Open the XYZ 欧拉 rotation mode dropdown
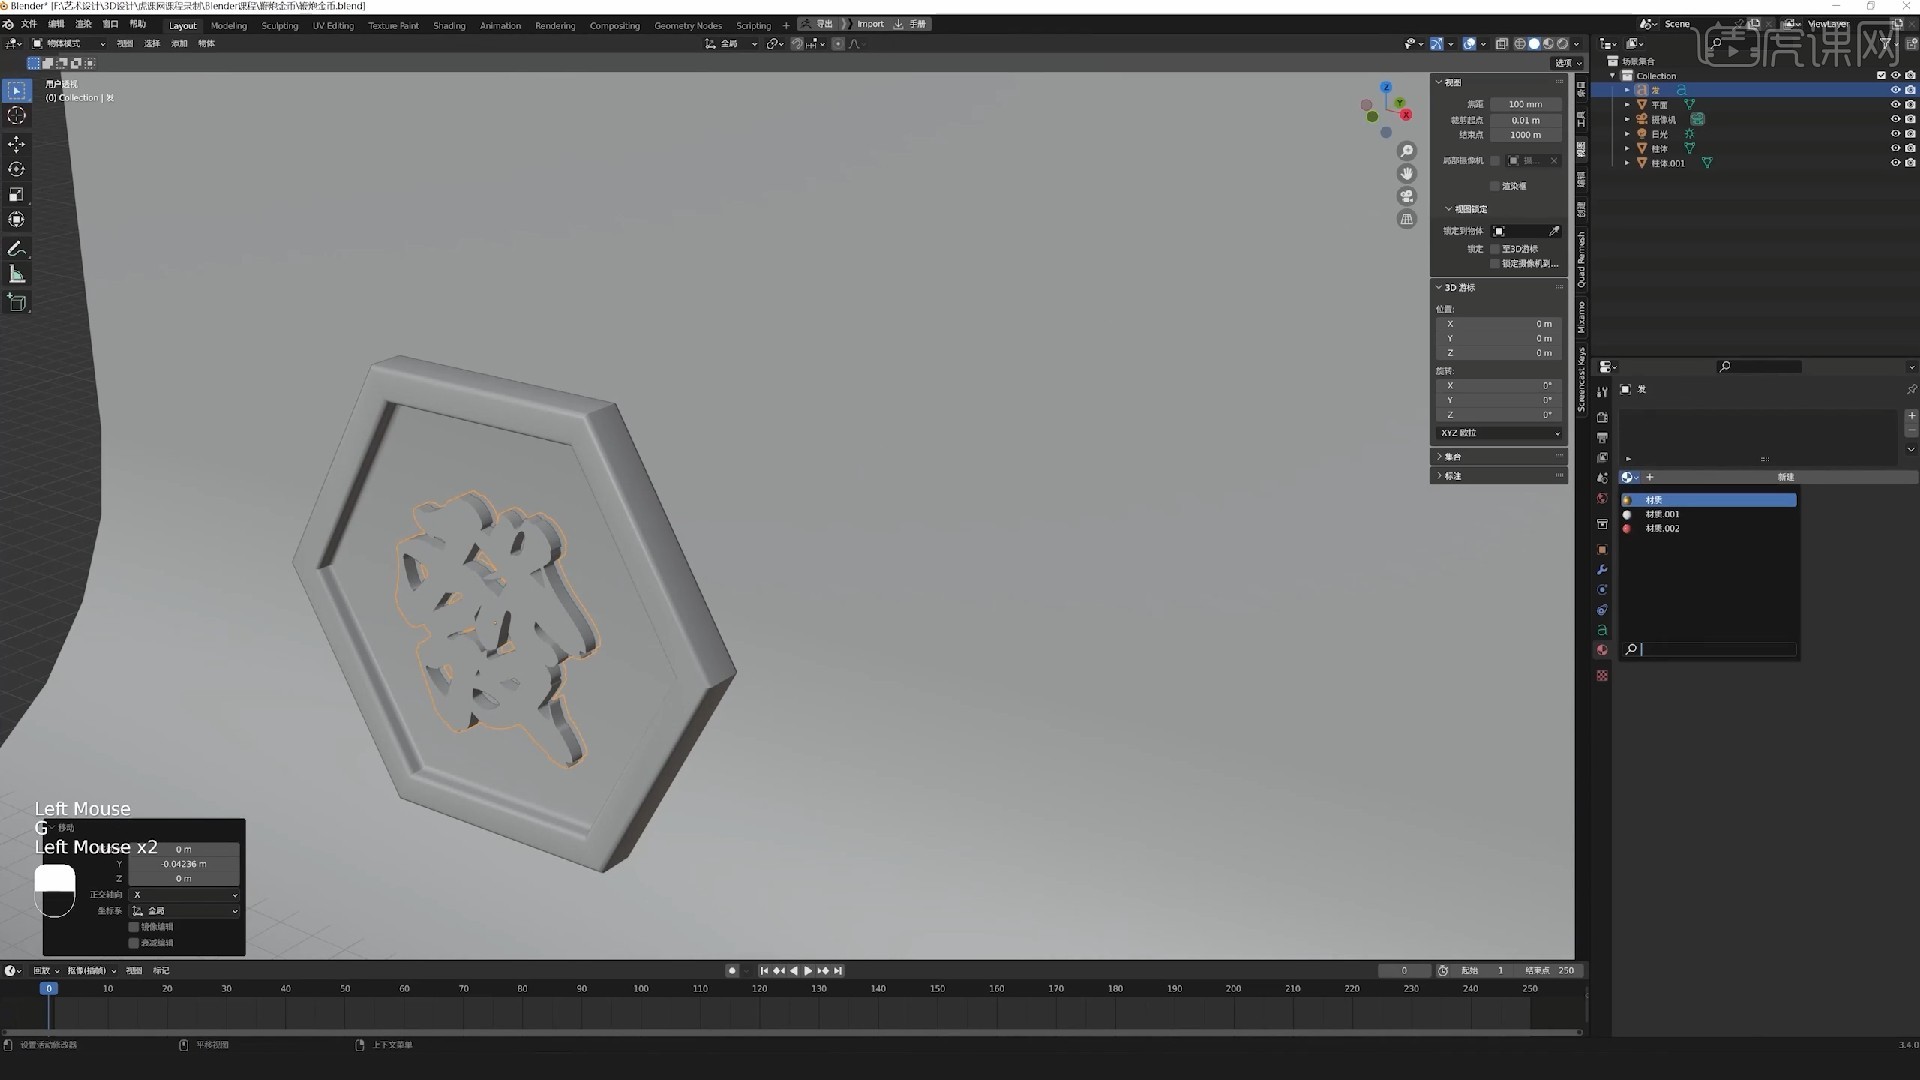 pos(1500,433)
